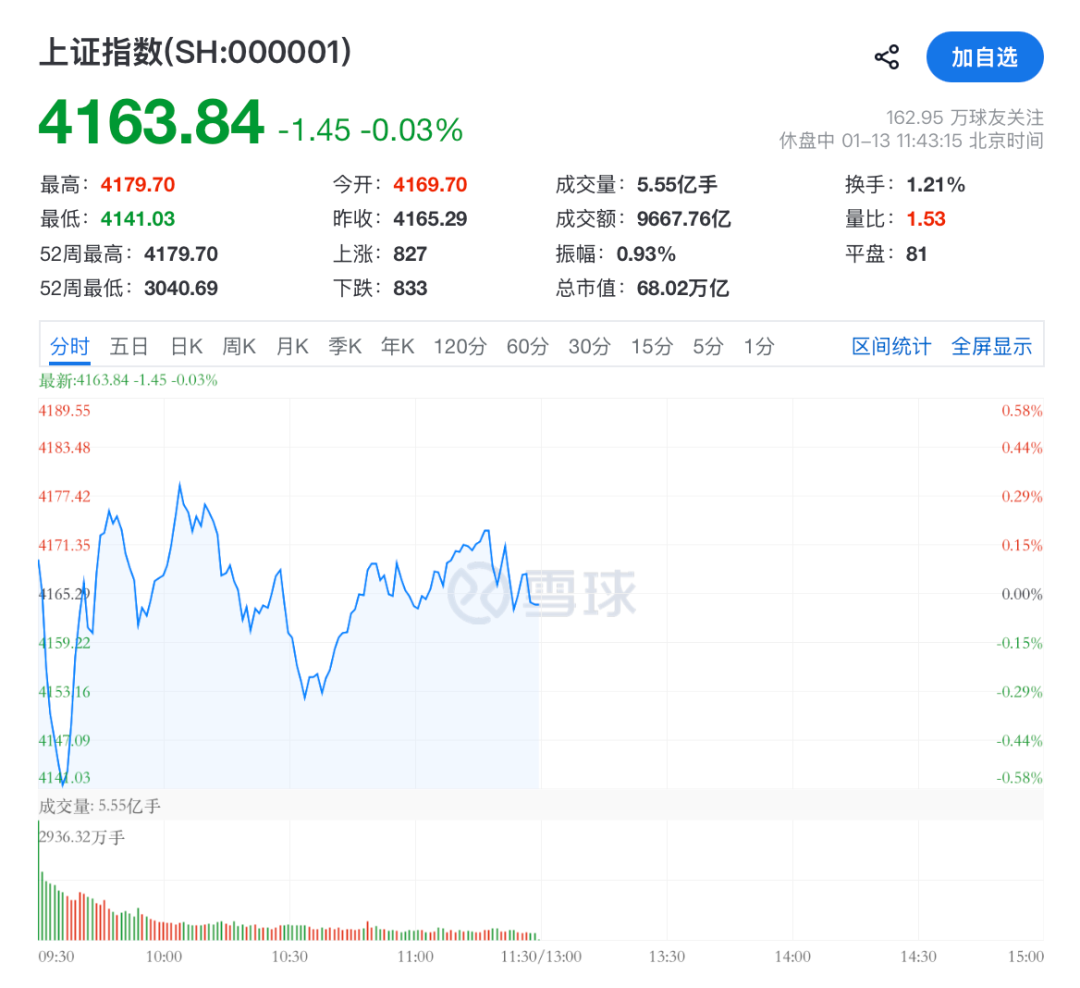Click the 区间统计 link
Screen dimensions: 1080x988
891,347
